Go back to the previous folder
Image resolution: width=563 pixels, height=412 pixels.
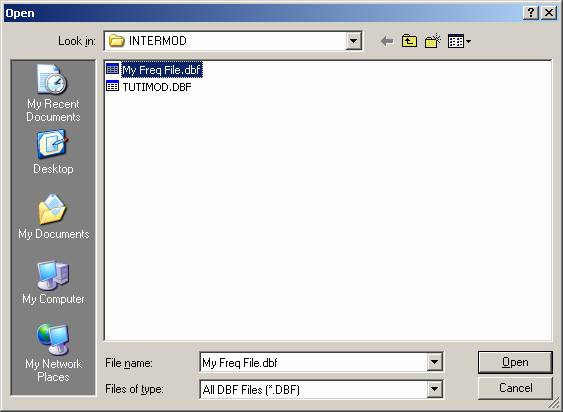387,41
